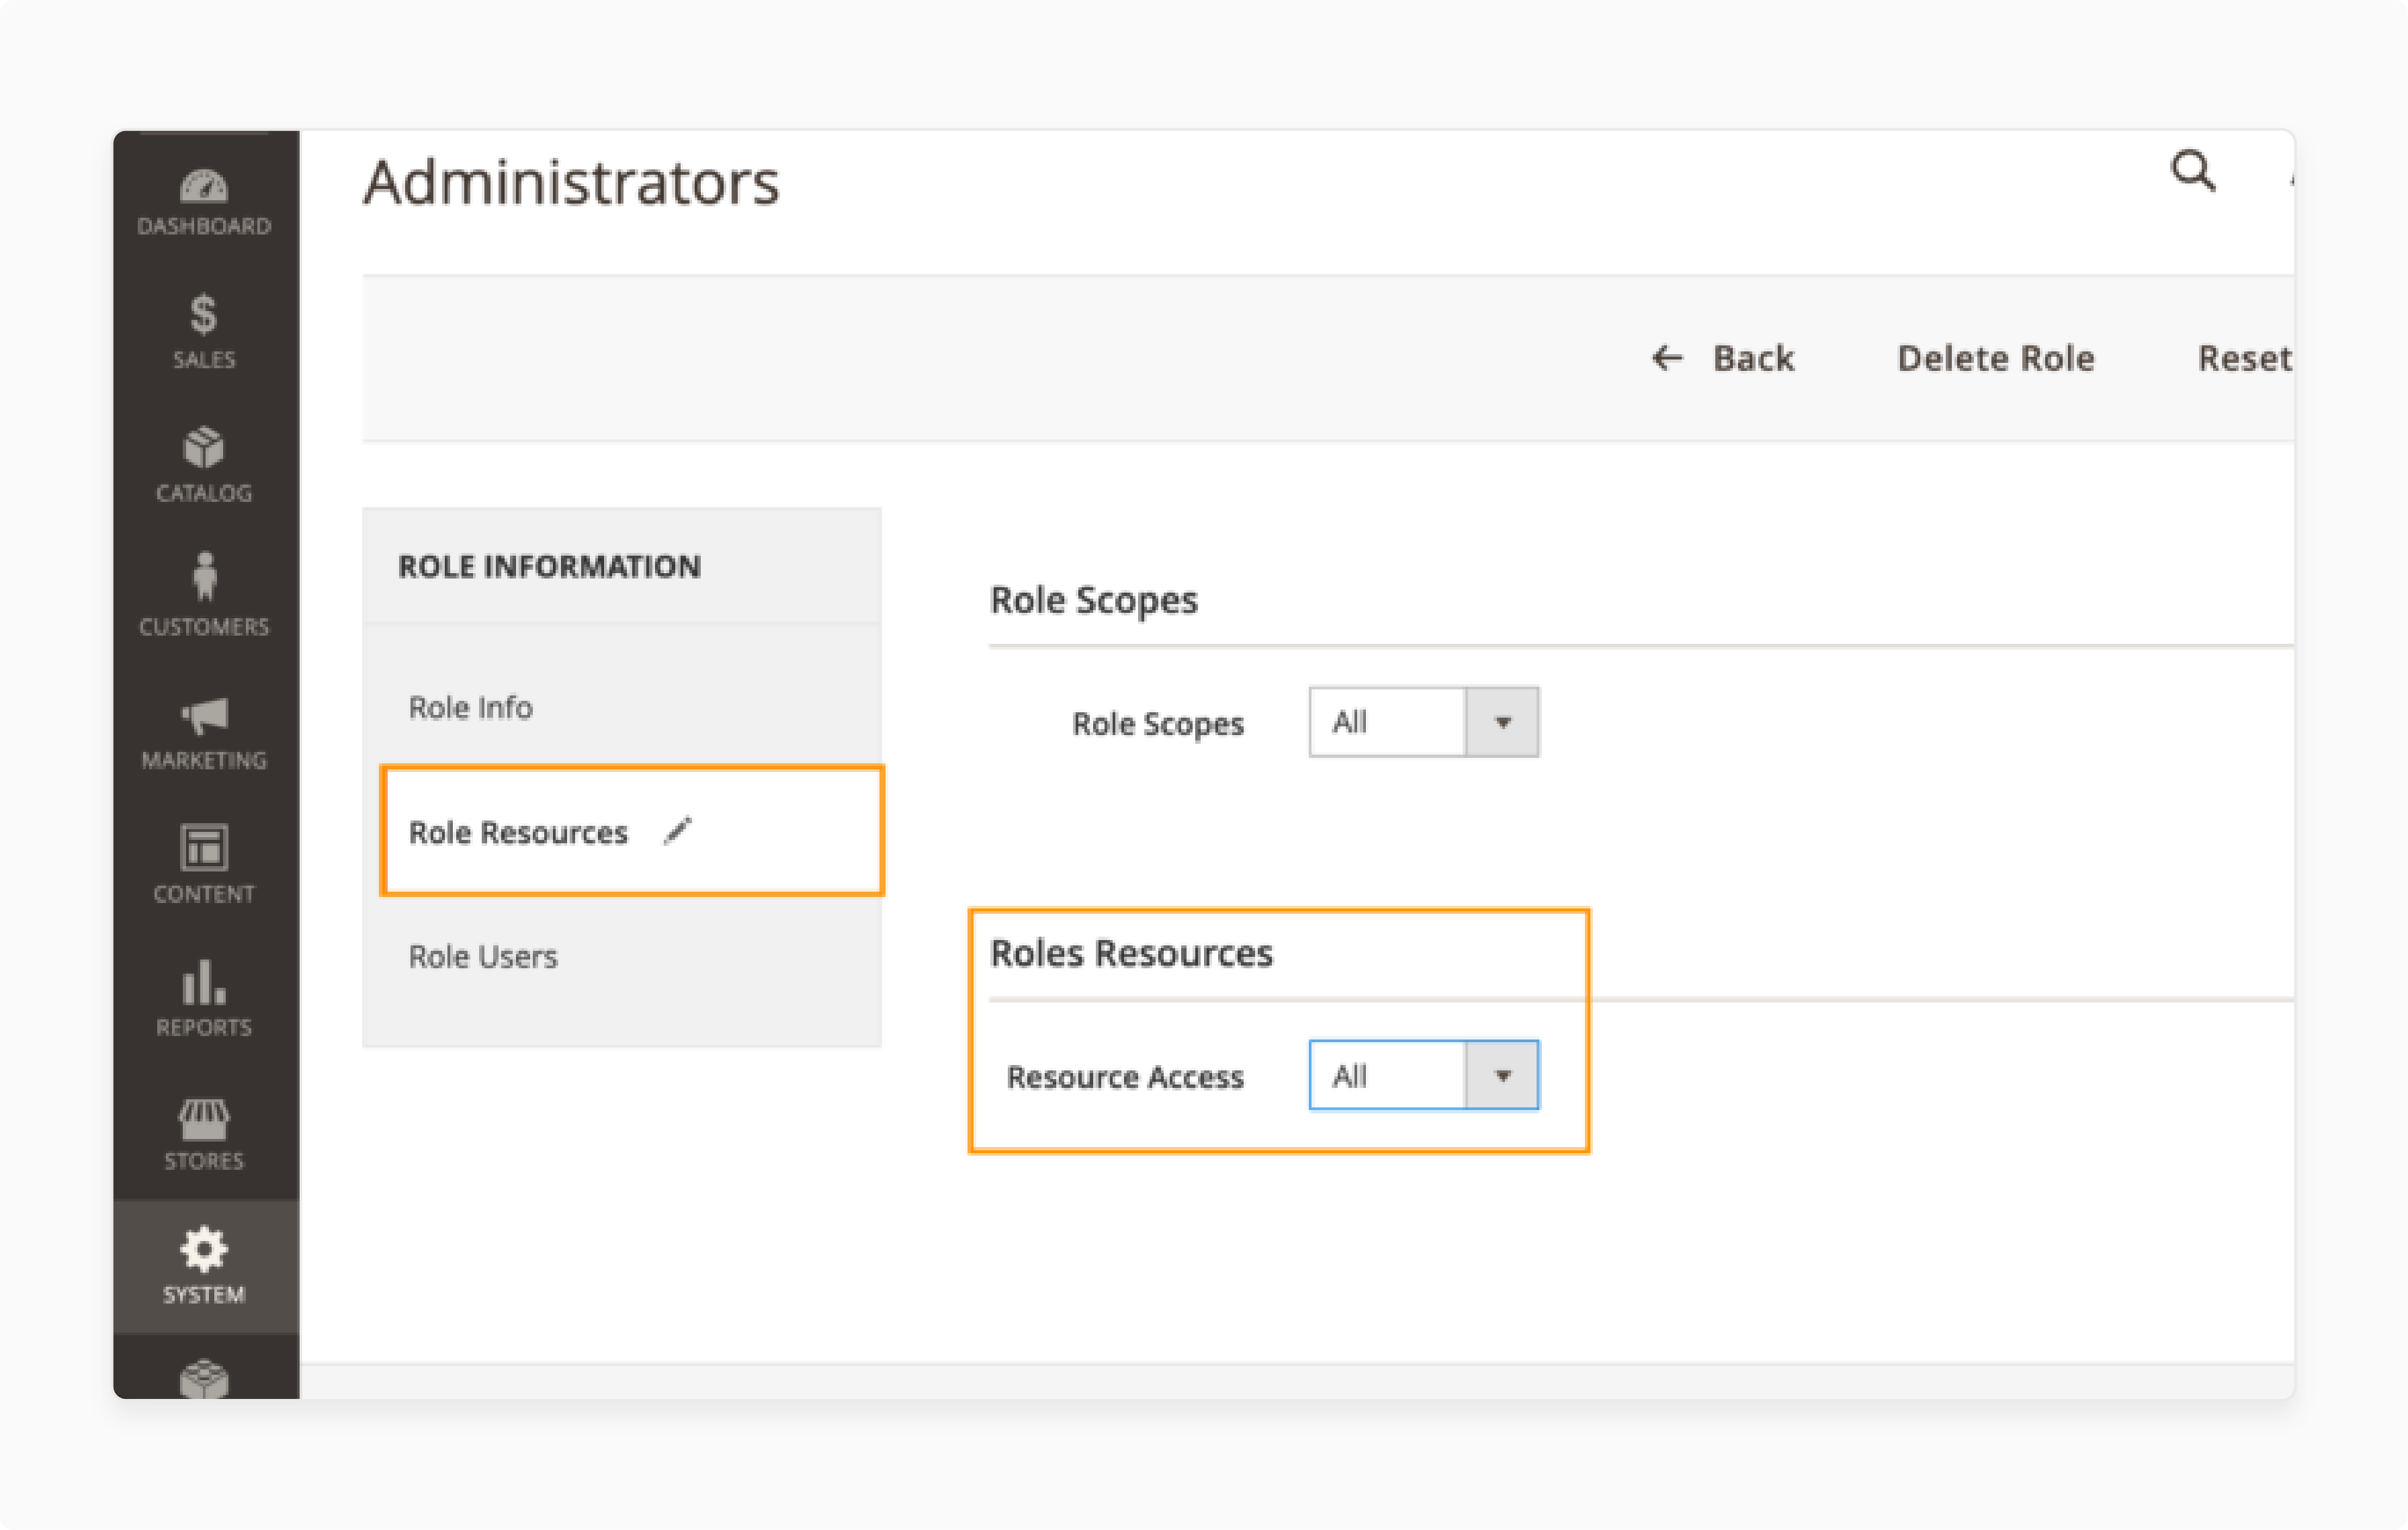The height and width of the screenshot is (1530, 2408).
Task: Open the Marketing megaphone icon
Action: (x=204, y=715)
